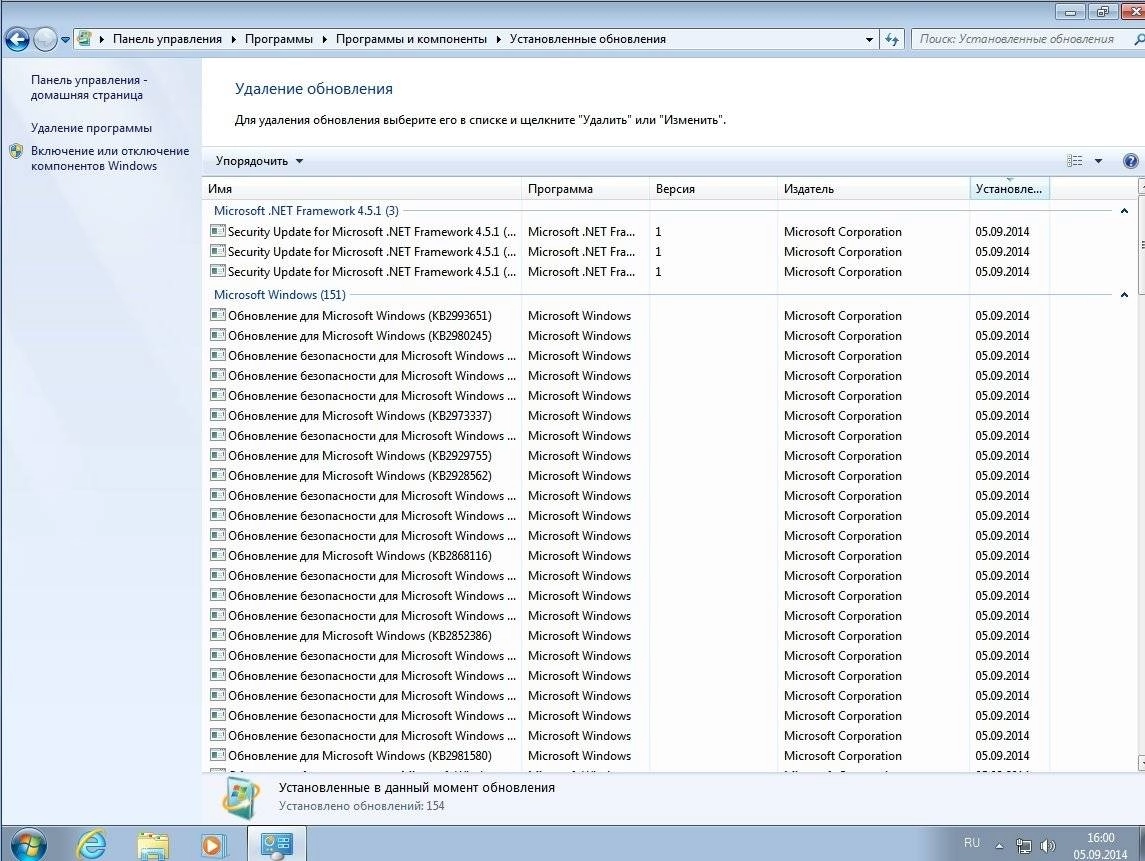Screen dimensions: 1145x861
Task: Sort by 'Установле...' date column header
Action: pos(1009,188)
